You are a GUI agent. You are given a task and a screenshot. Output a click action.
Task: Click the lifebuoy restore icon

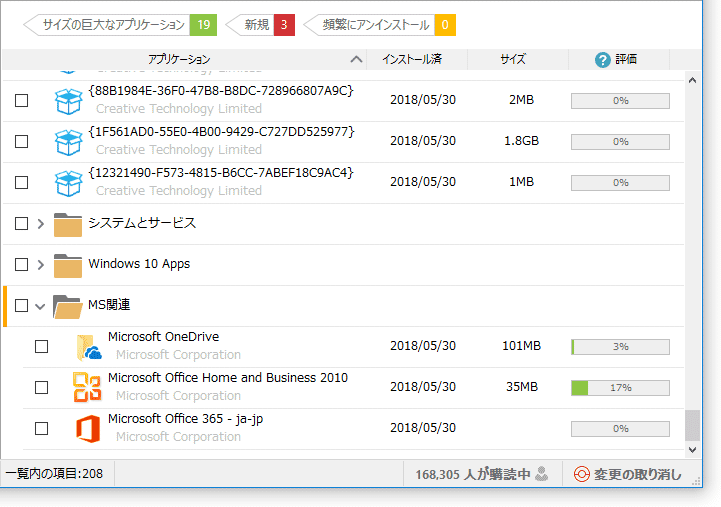(582, 474)
